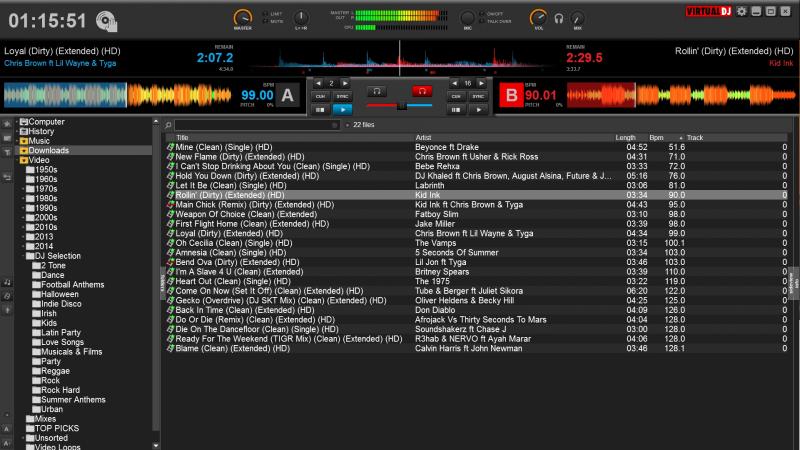Increase deck A loop length with right arrow

[345, 83]
